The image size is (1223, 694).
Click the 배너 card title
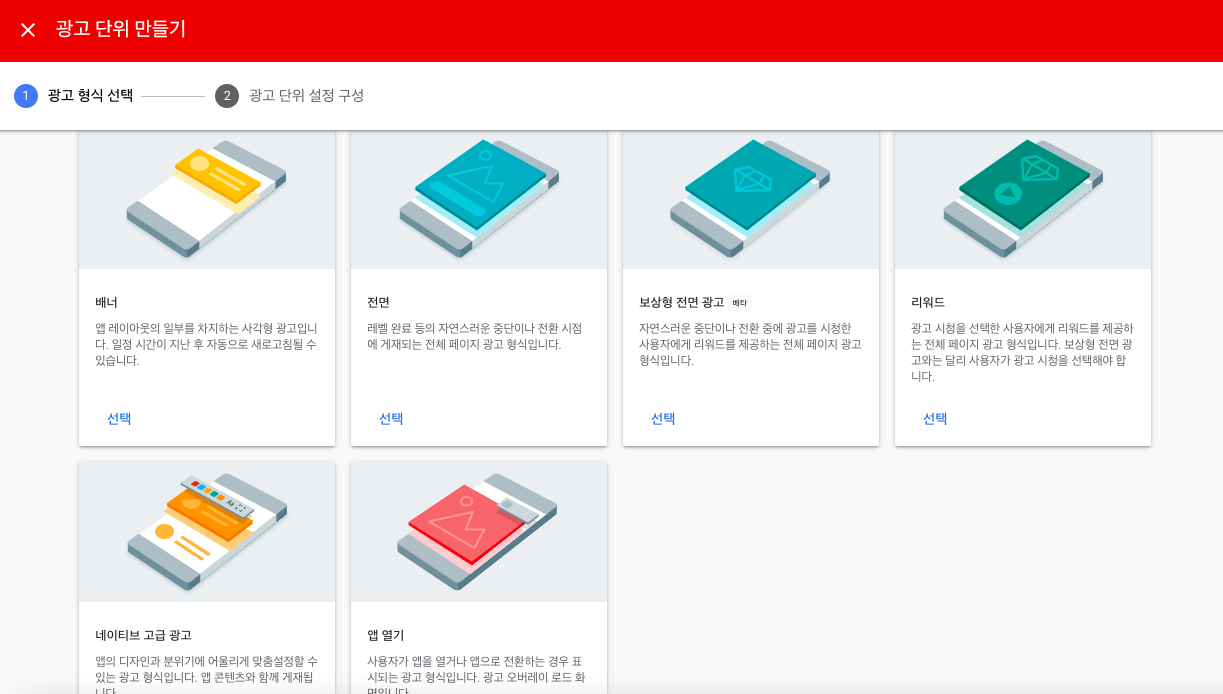coord(107,302)
